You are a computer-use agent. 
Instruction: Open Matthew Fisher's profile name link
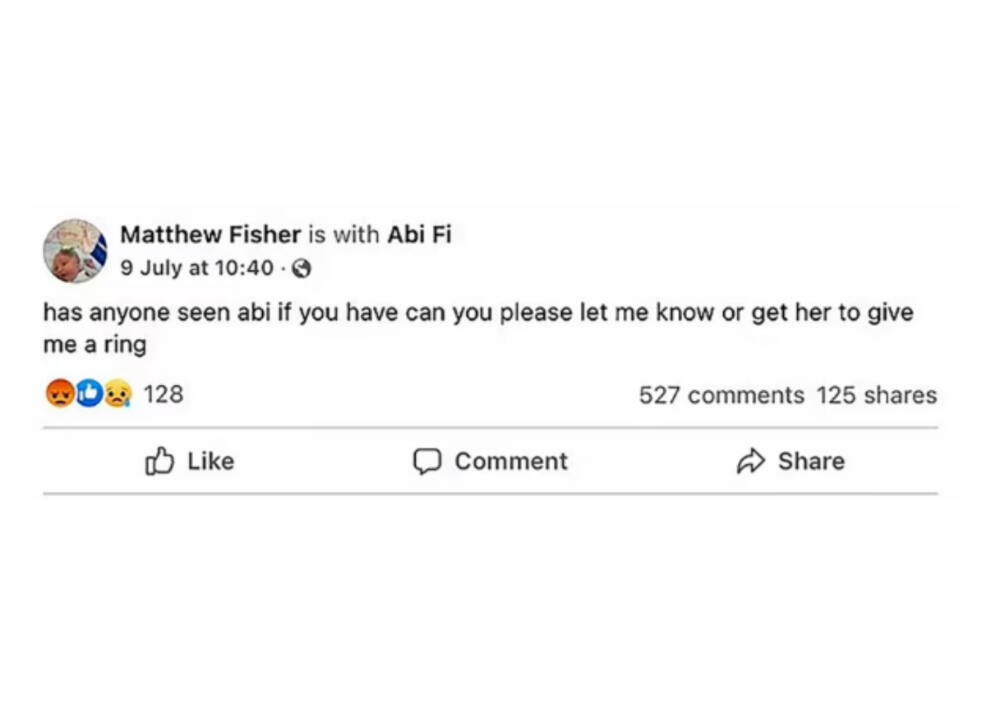coord(210,234)
